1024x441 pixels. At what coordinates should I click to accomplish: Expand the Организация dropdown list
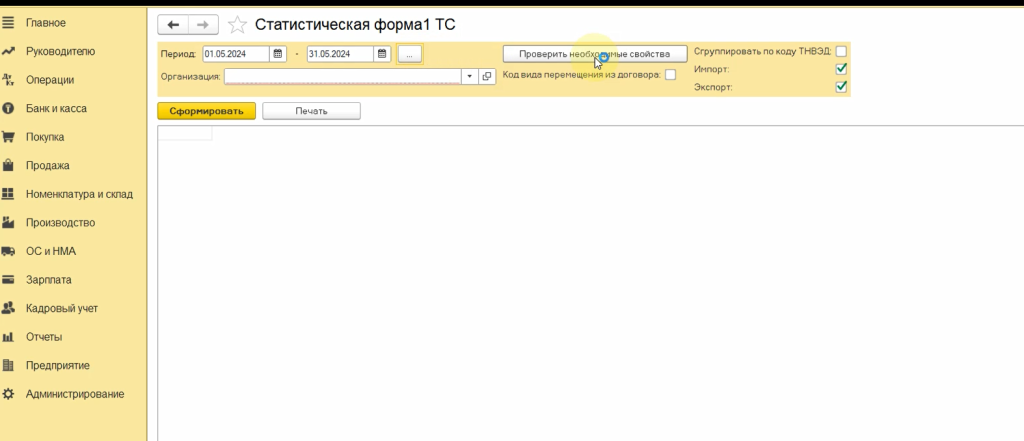tap(469, 76)
